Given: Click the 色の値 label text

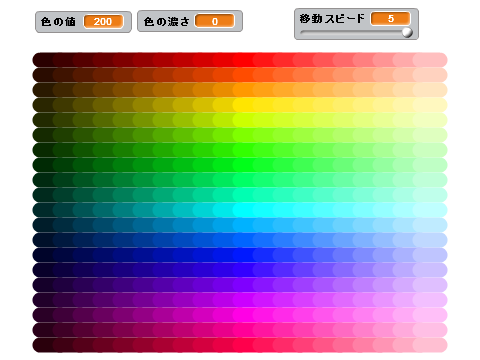Looking at the screenshot, I should pyautogui.click(x=58, y=22).
